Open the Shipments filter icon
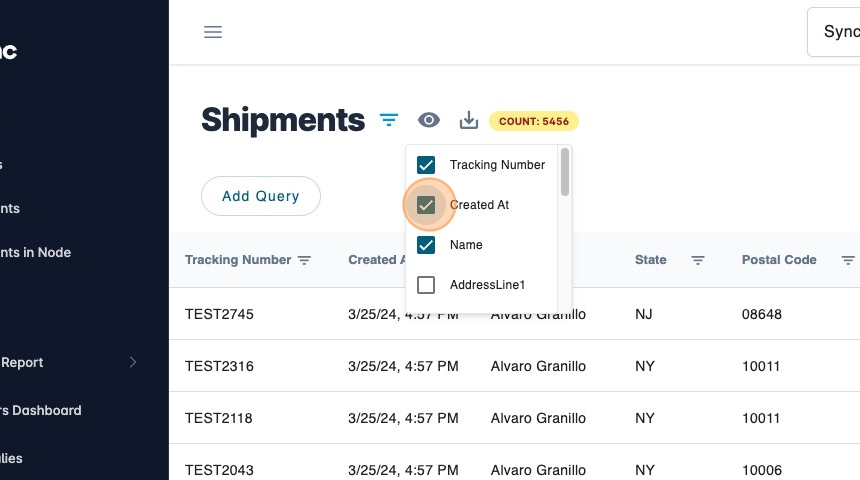Image resolution: width=860 pixels, height=480 pixels. coord(389,121)
